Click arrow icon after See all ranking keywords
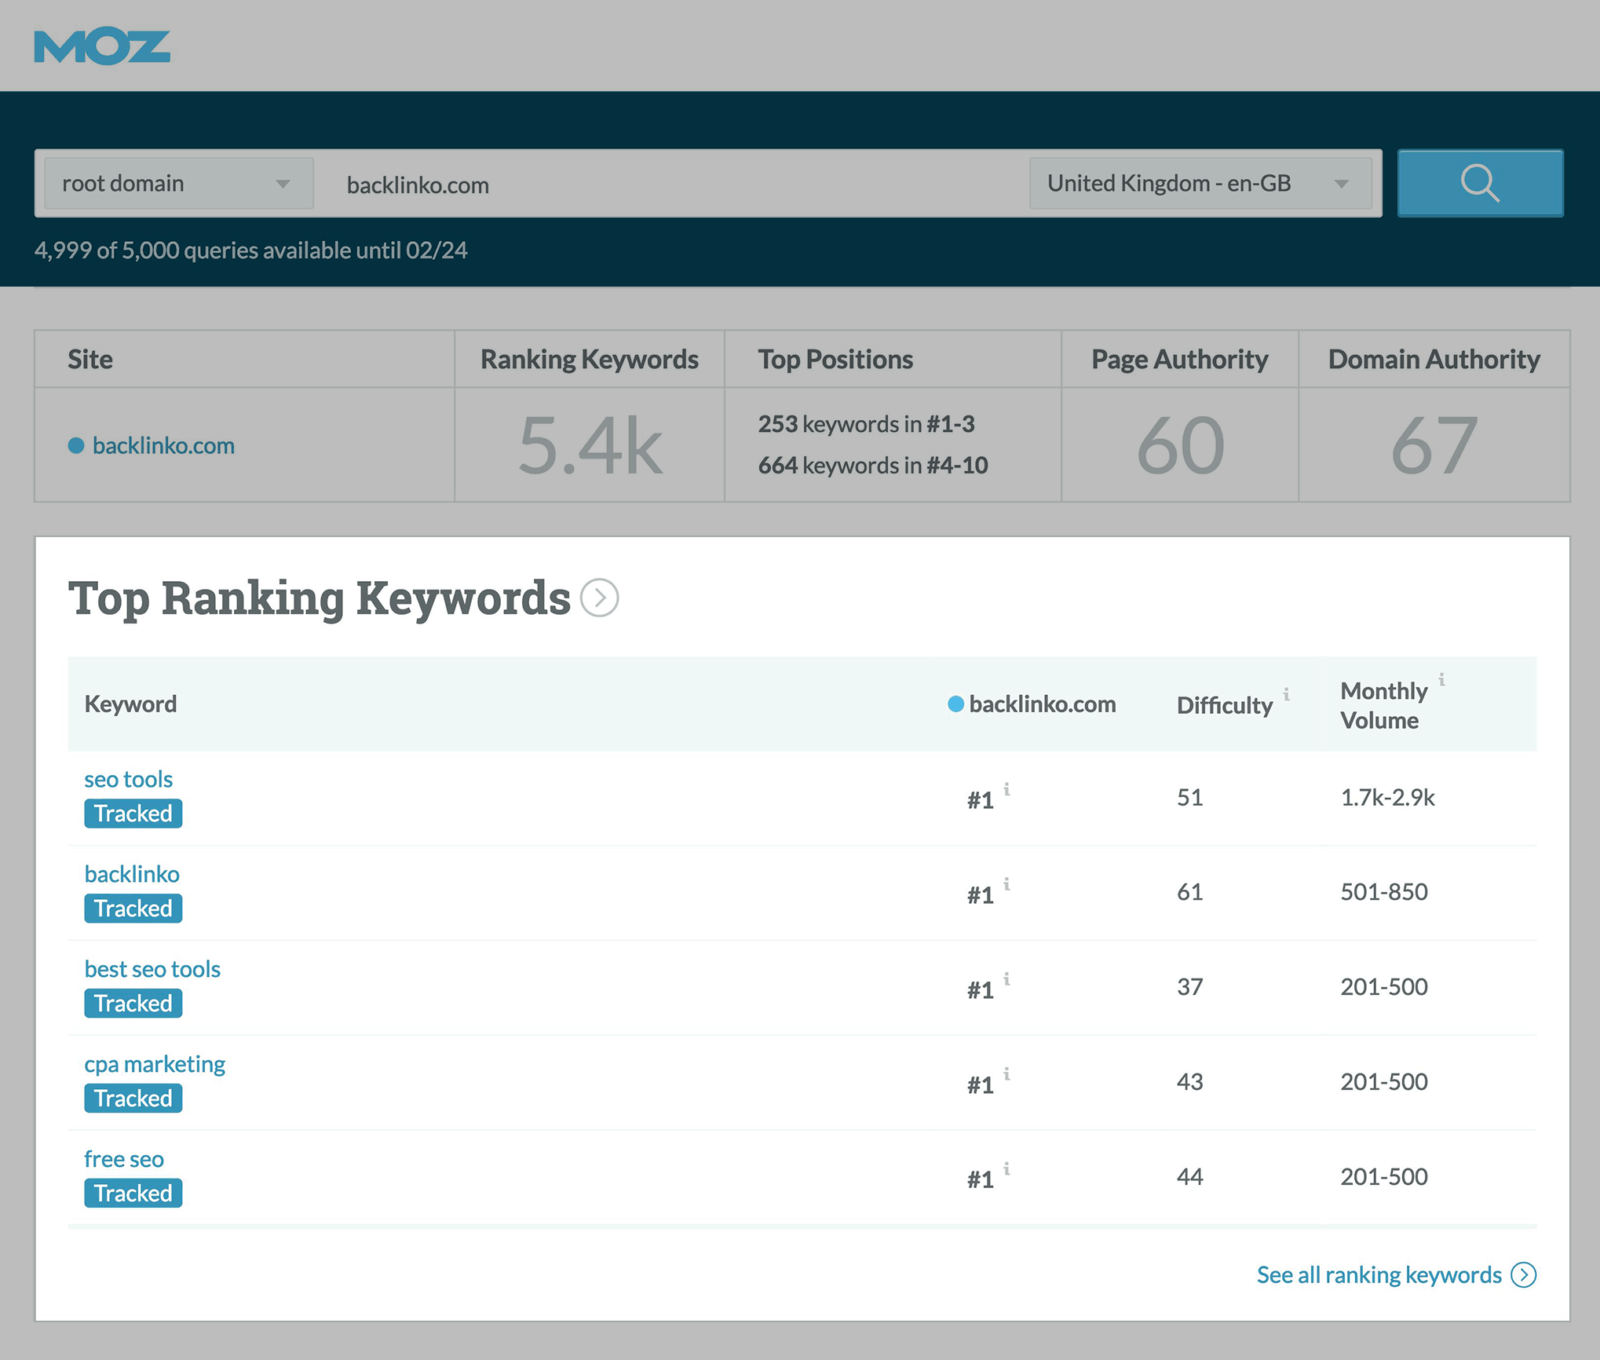This screenshot has width=1600, height=1360. [1524, 1275]
